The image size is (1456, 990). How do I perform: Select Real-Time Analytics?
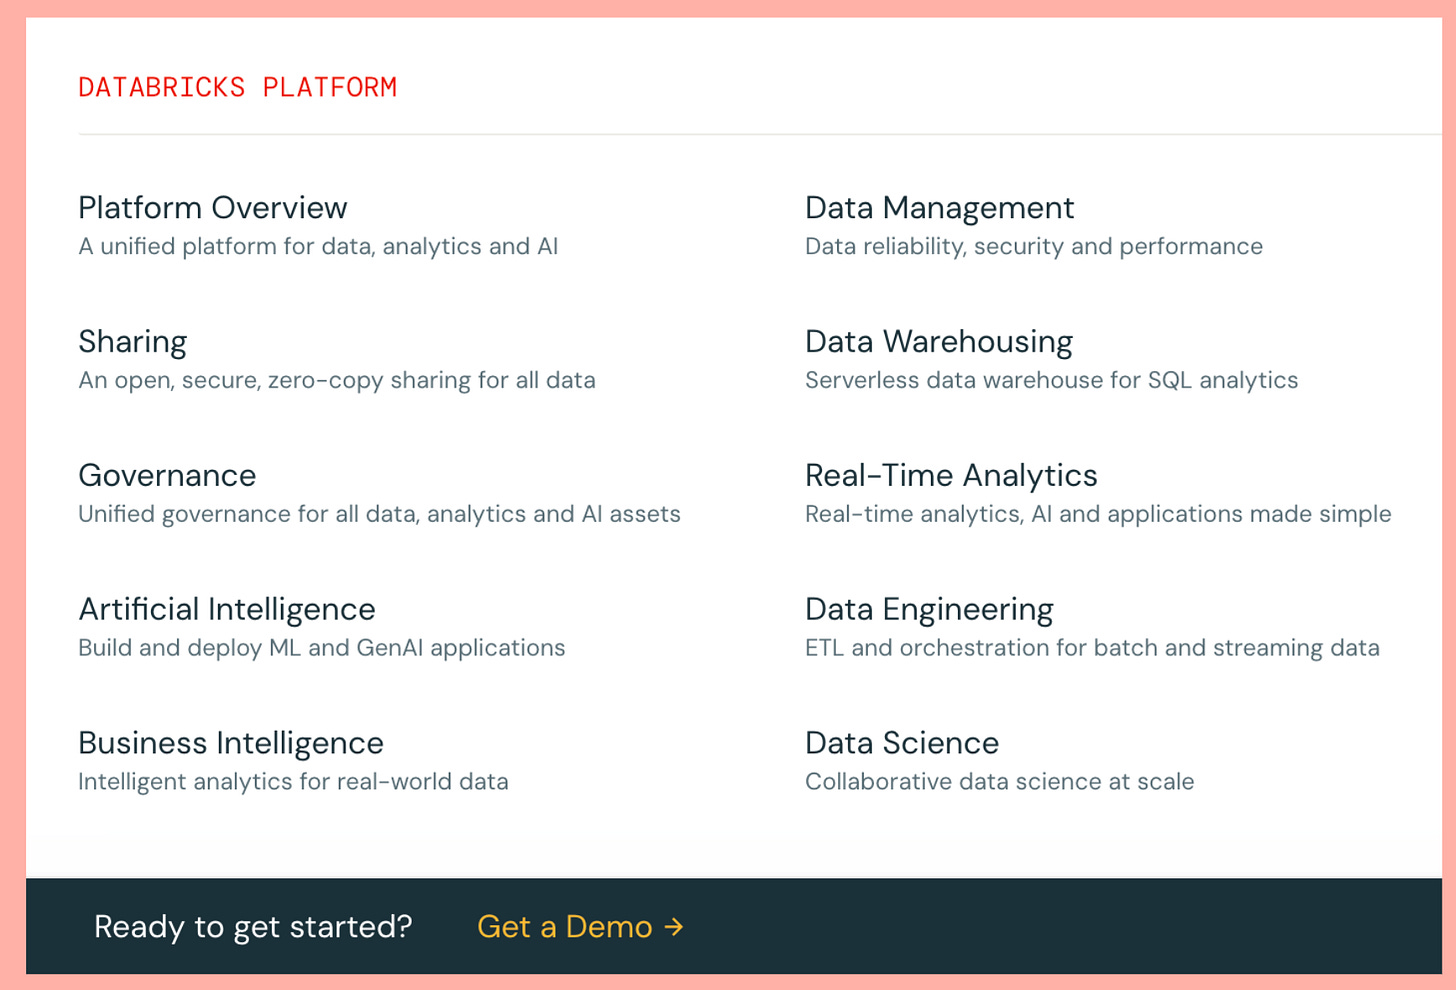[951, 476]
